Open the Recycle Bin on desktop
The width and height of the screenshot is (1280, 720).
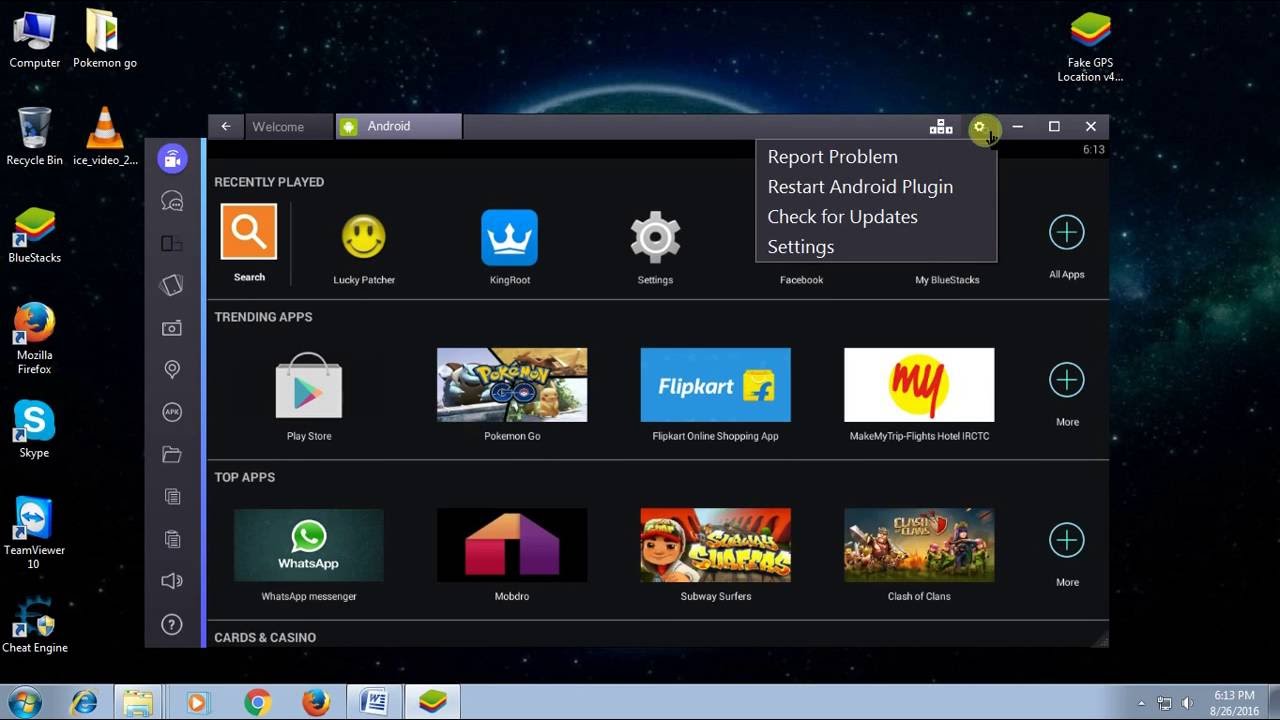[x=34, y=136]
